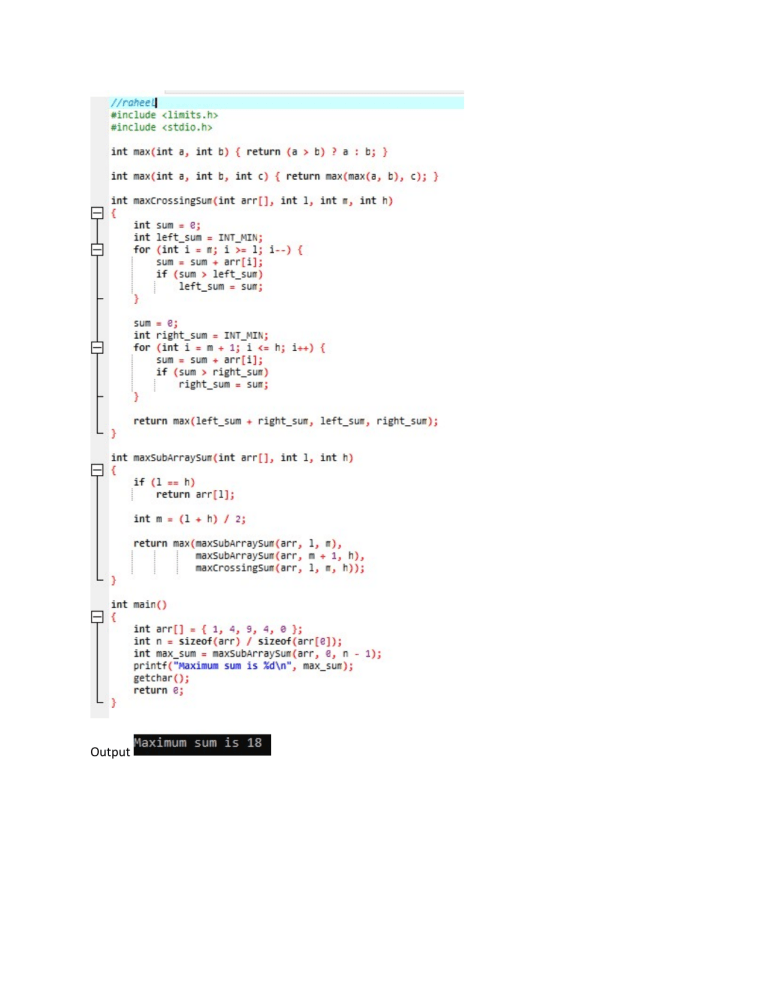Collapse the main function fold marker
768x994 pixels.
pyautogui.click(x=97, y=617)
